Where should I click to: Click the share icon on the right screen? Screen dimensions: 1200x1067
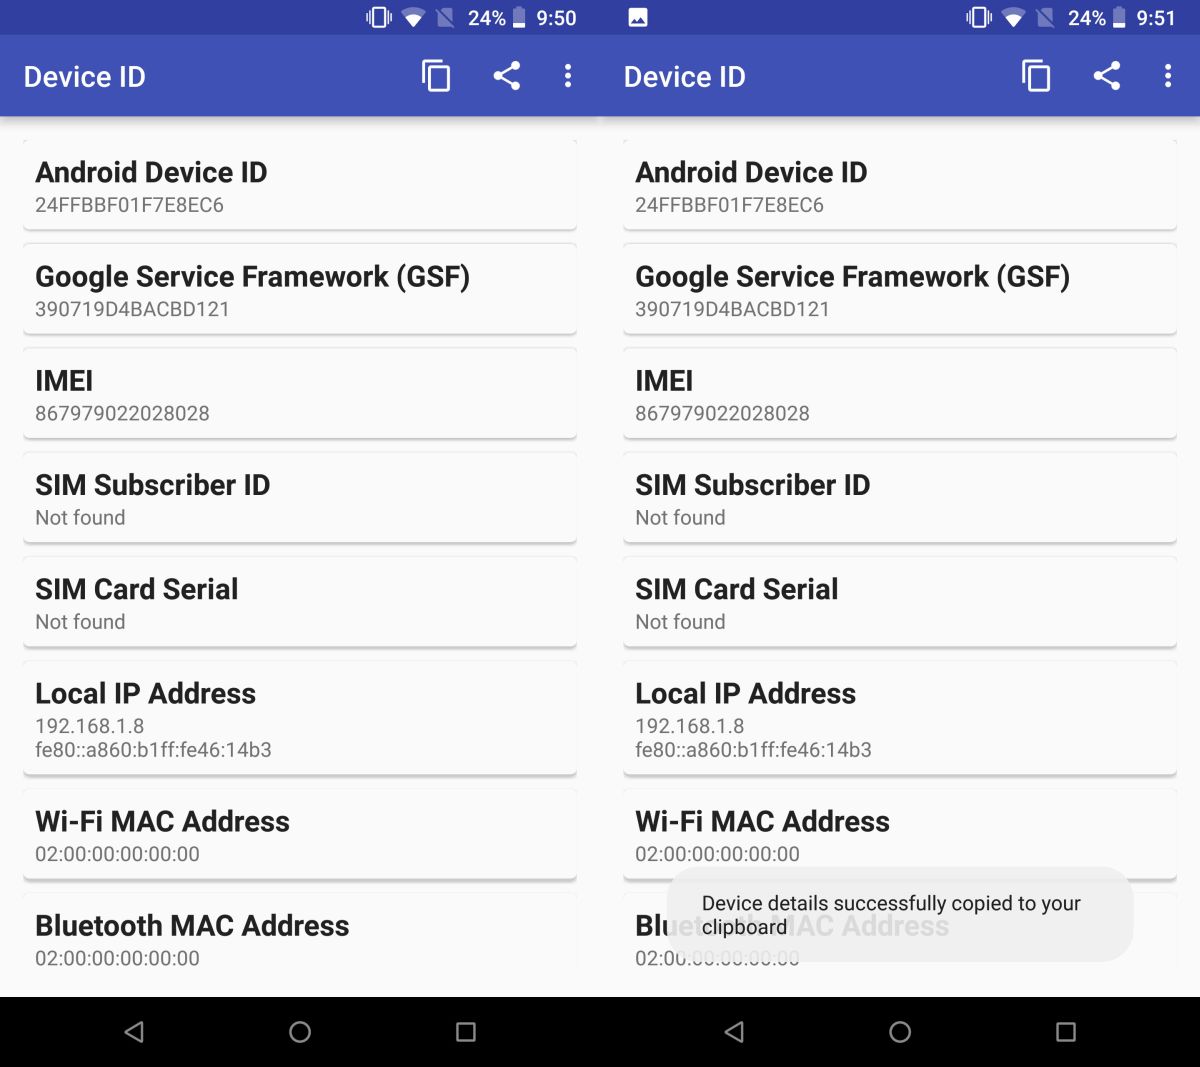(1106, 76)
